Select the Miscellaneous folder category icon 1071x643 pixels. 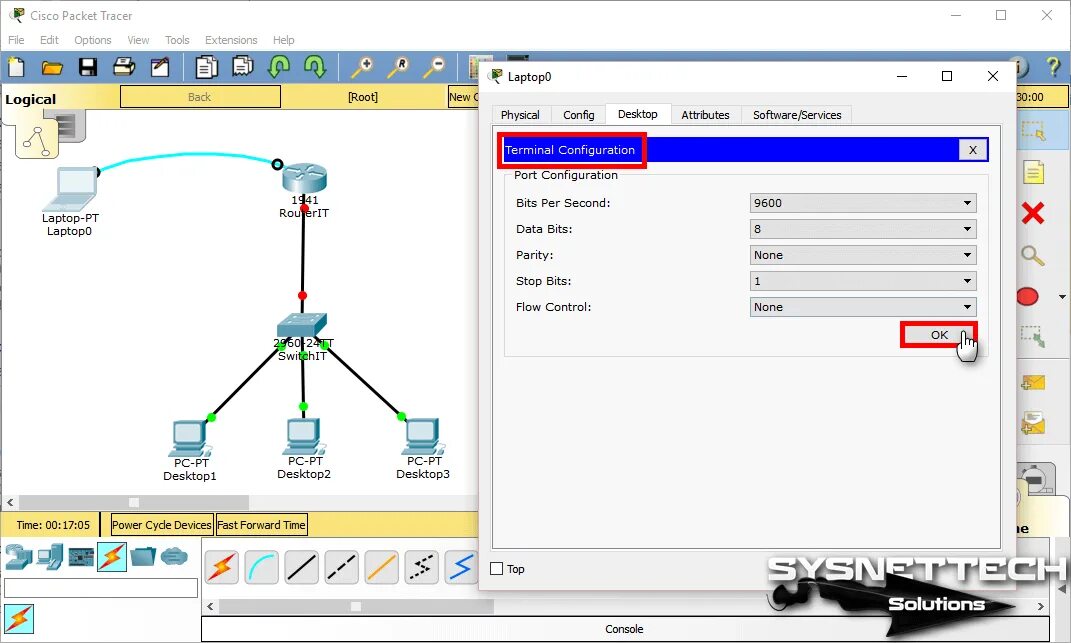pyautogui.click(x=143, y=557)
